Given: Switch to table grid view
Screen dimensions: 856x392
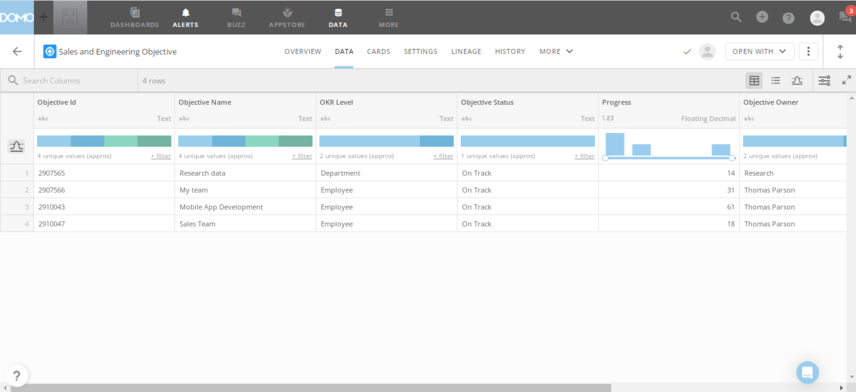Looking at the screenshot, I should pyautogui.click(x=754, y=81).
